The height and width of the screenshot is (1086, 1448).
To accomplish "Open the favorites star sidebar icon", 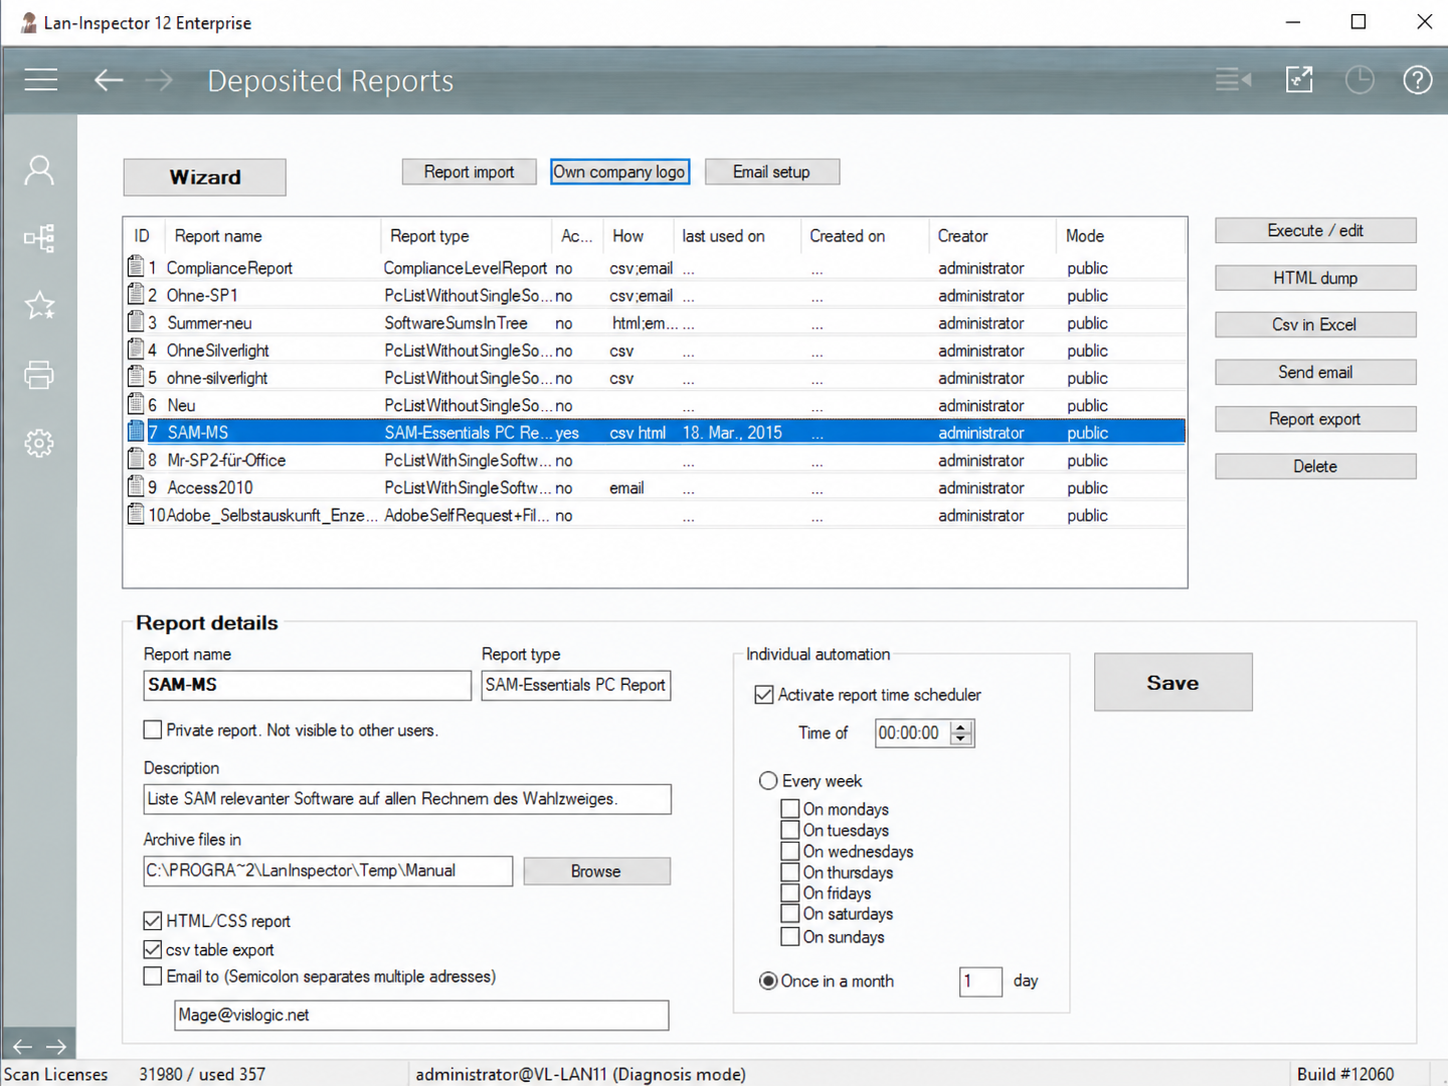I will [39, 305].
